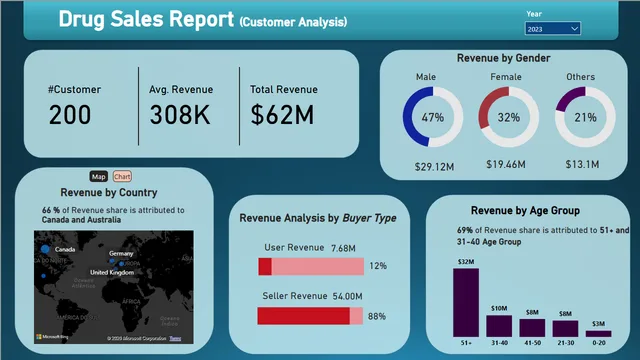Click the 88% Seller Revenue label
Viewport: 640px width, 360px height.
click(x=377, y=316)
